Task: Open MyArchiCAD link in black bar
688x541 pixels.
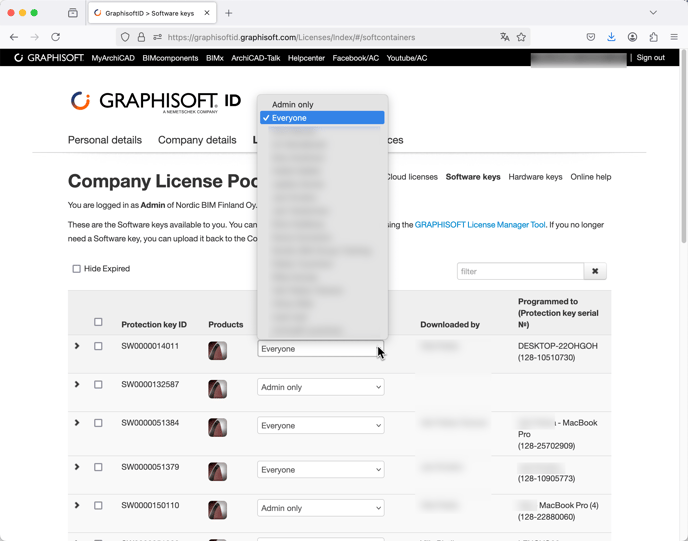Action: pyautogui.click(x=113, y=58)
